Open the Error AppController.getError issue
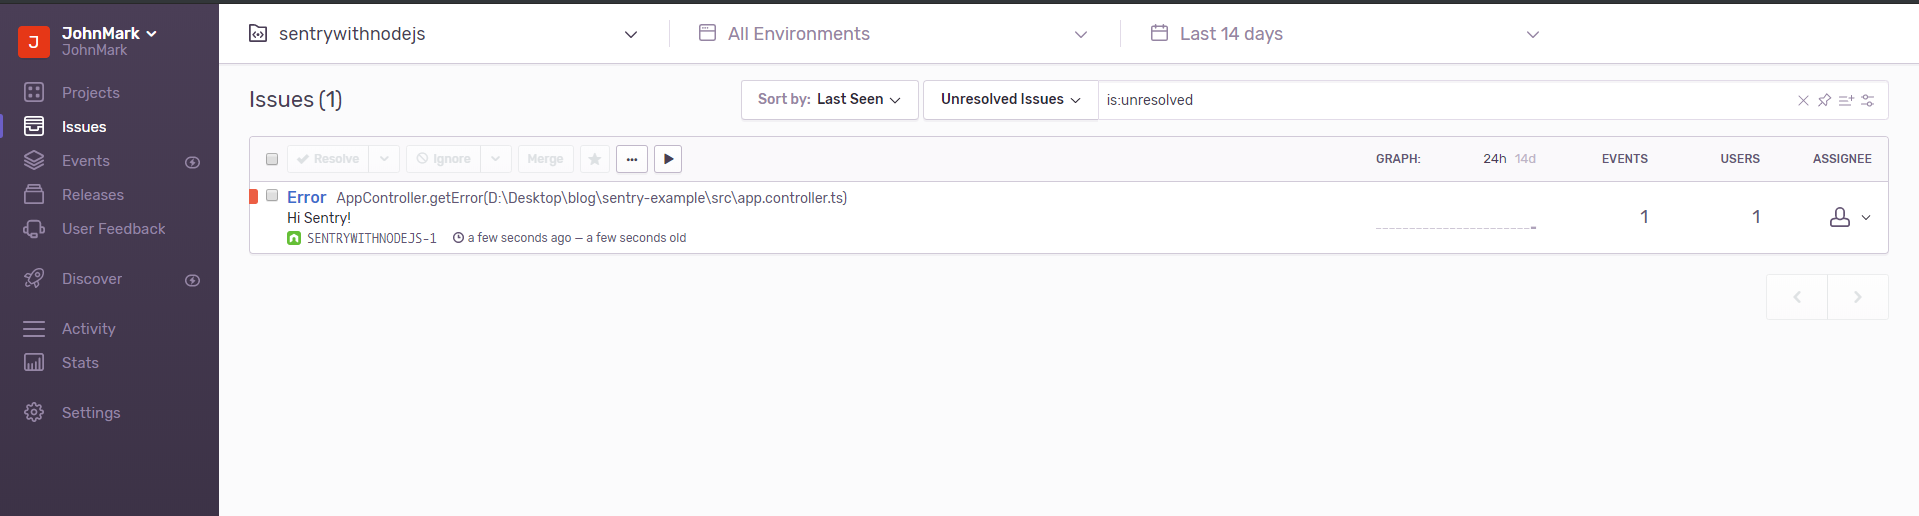Screen dimensions: 1919x516 point(567,198)
